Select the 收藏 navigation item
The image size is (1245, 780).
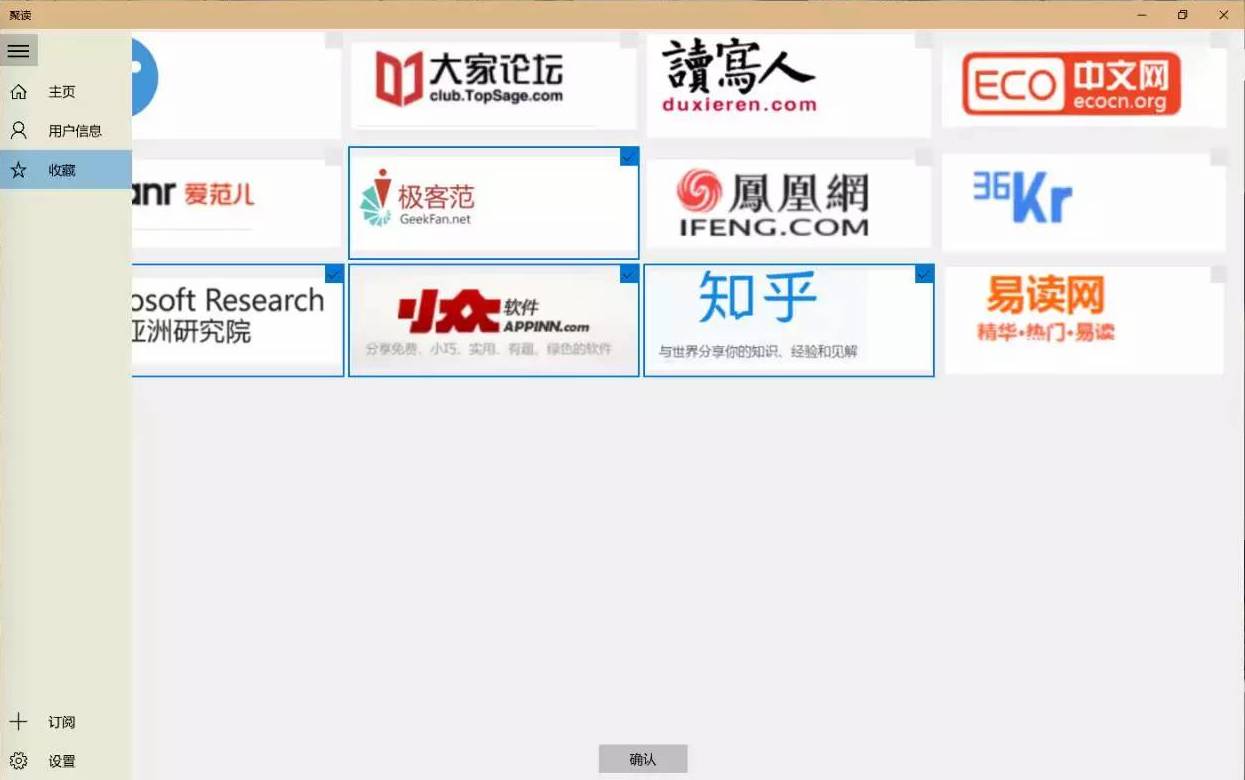(x=66, y=170)
